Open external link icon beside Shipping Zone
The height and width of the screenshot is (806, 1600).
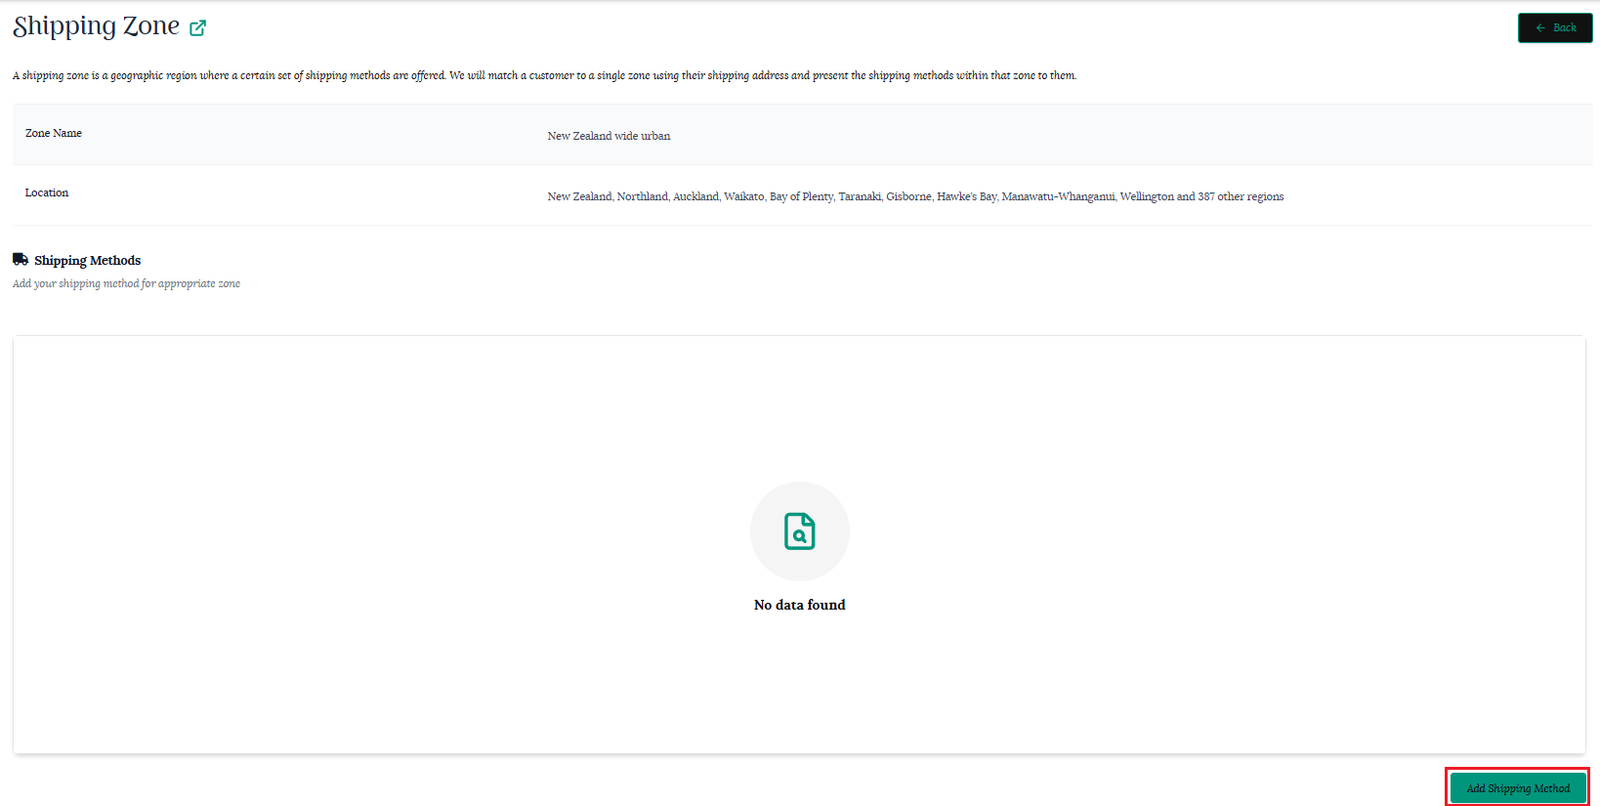pos(198,29)
